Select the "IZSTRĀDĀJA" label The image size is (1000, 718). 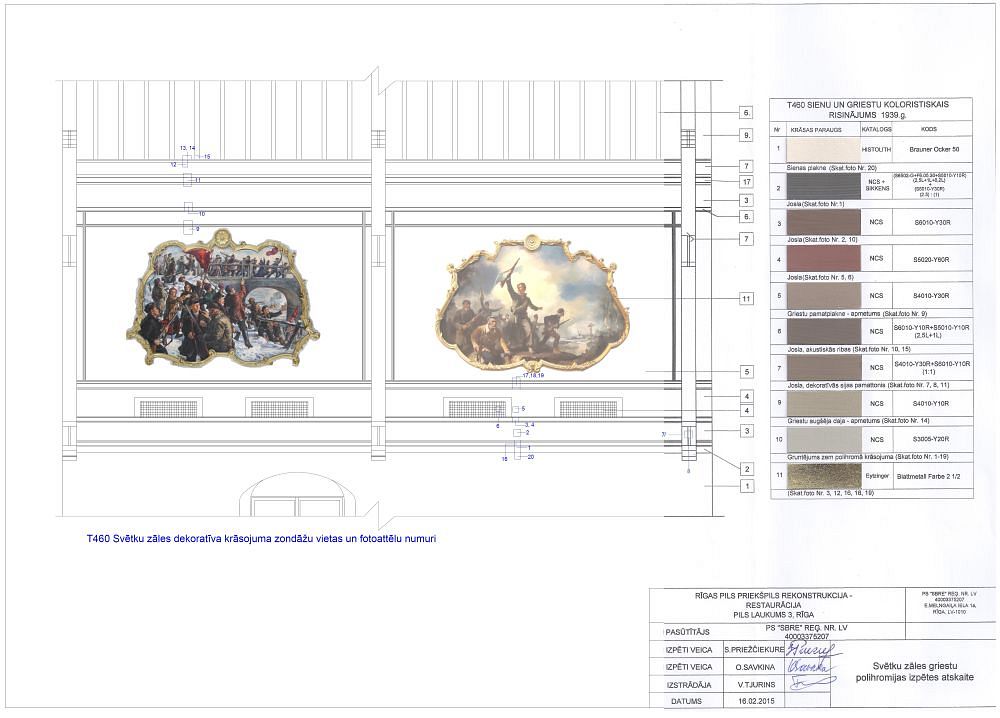[688, 685]
